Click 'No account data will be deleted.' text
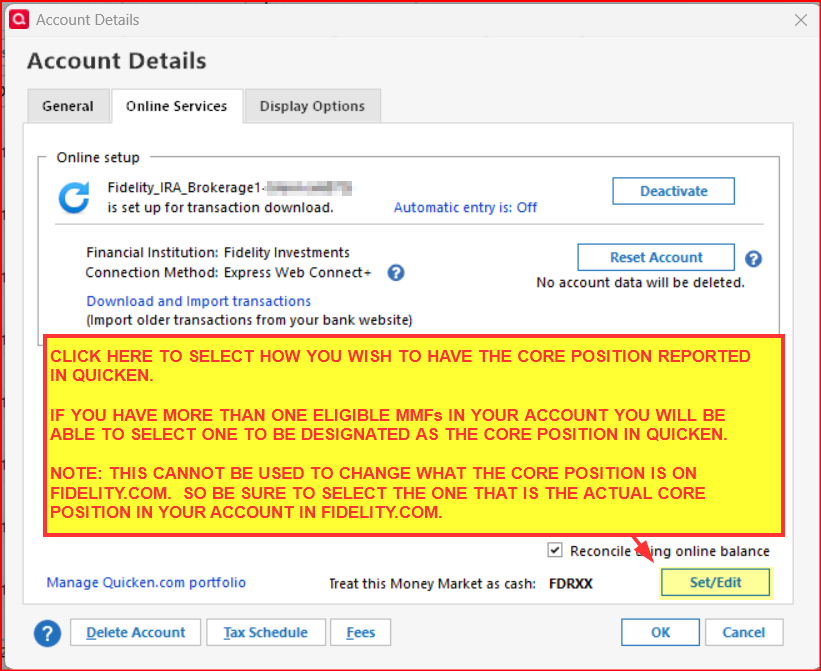The height and width of the screenshot is (671, 821). click(640, 283)
